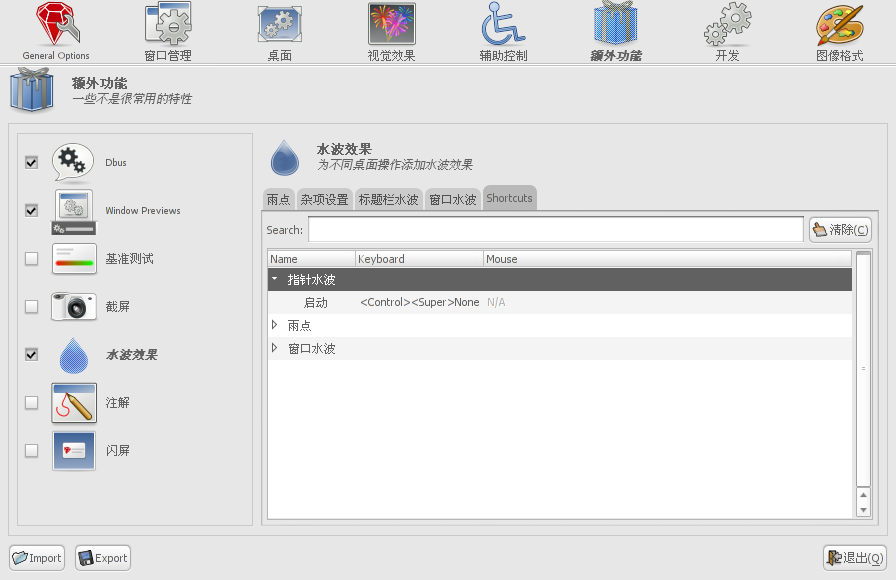896x580 pixels.
Task: Click the <Control><Super>None keyboard binding
Action: pos(419,302)
